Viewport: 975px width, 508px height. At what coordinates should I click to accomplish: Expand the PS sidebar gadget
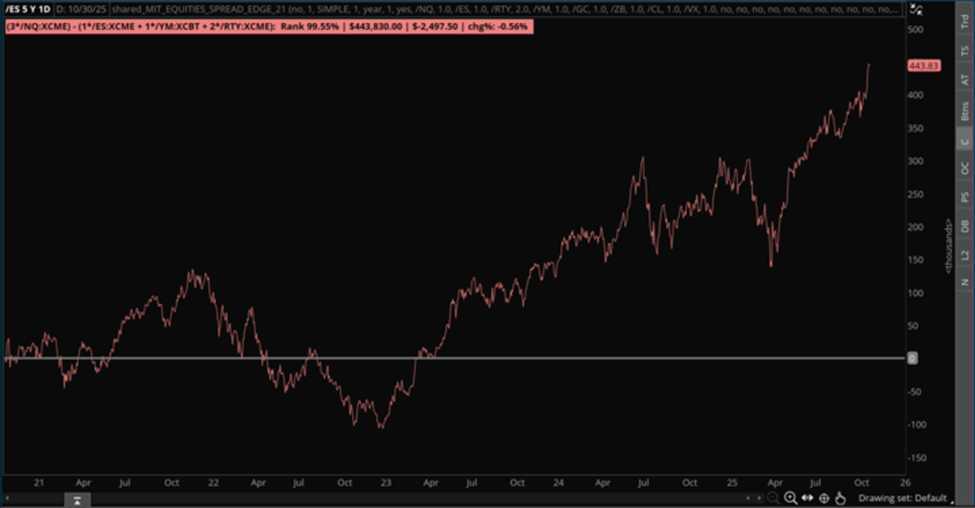[964, 198]
